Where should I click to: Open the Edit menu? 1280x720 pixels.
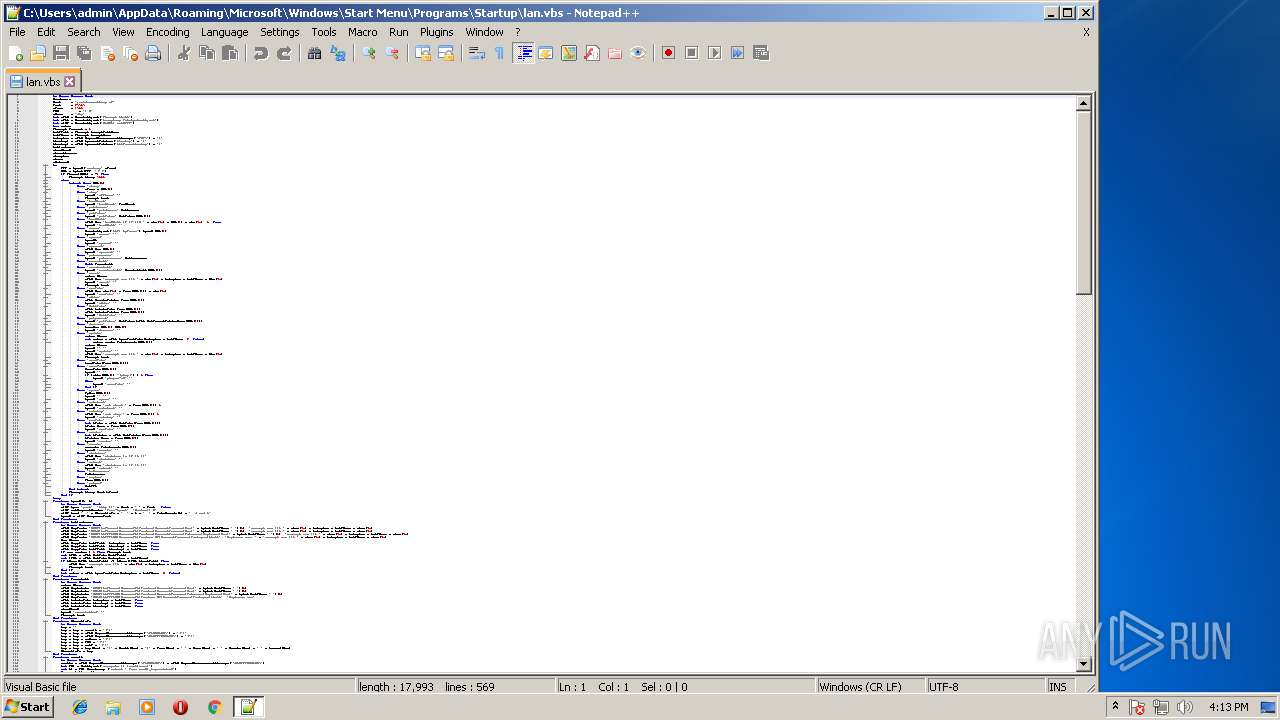(x=46, y=32)
